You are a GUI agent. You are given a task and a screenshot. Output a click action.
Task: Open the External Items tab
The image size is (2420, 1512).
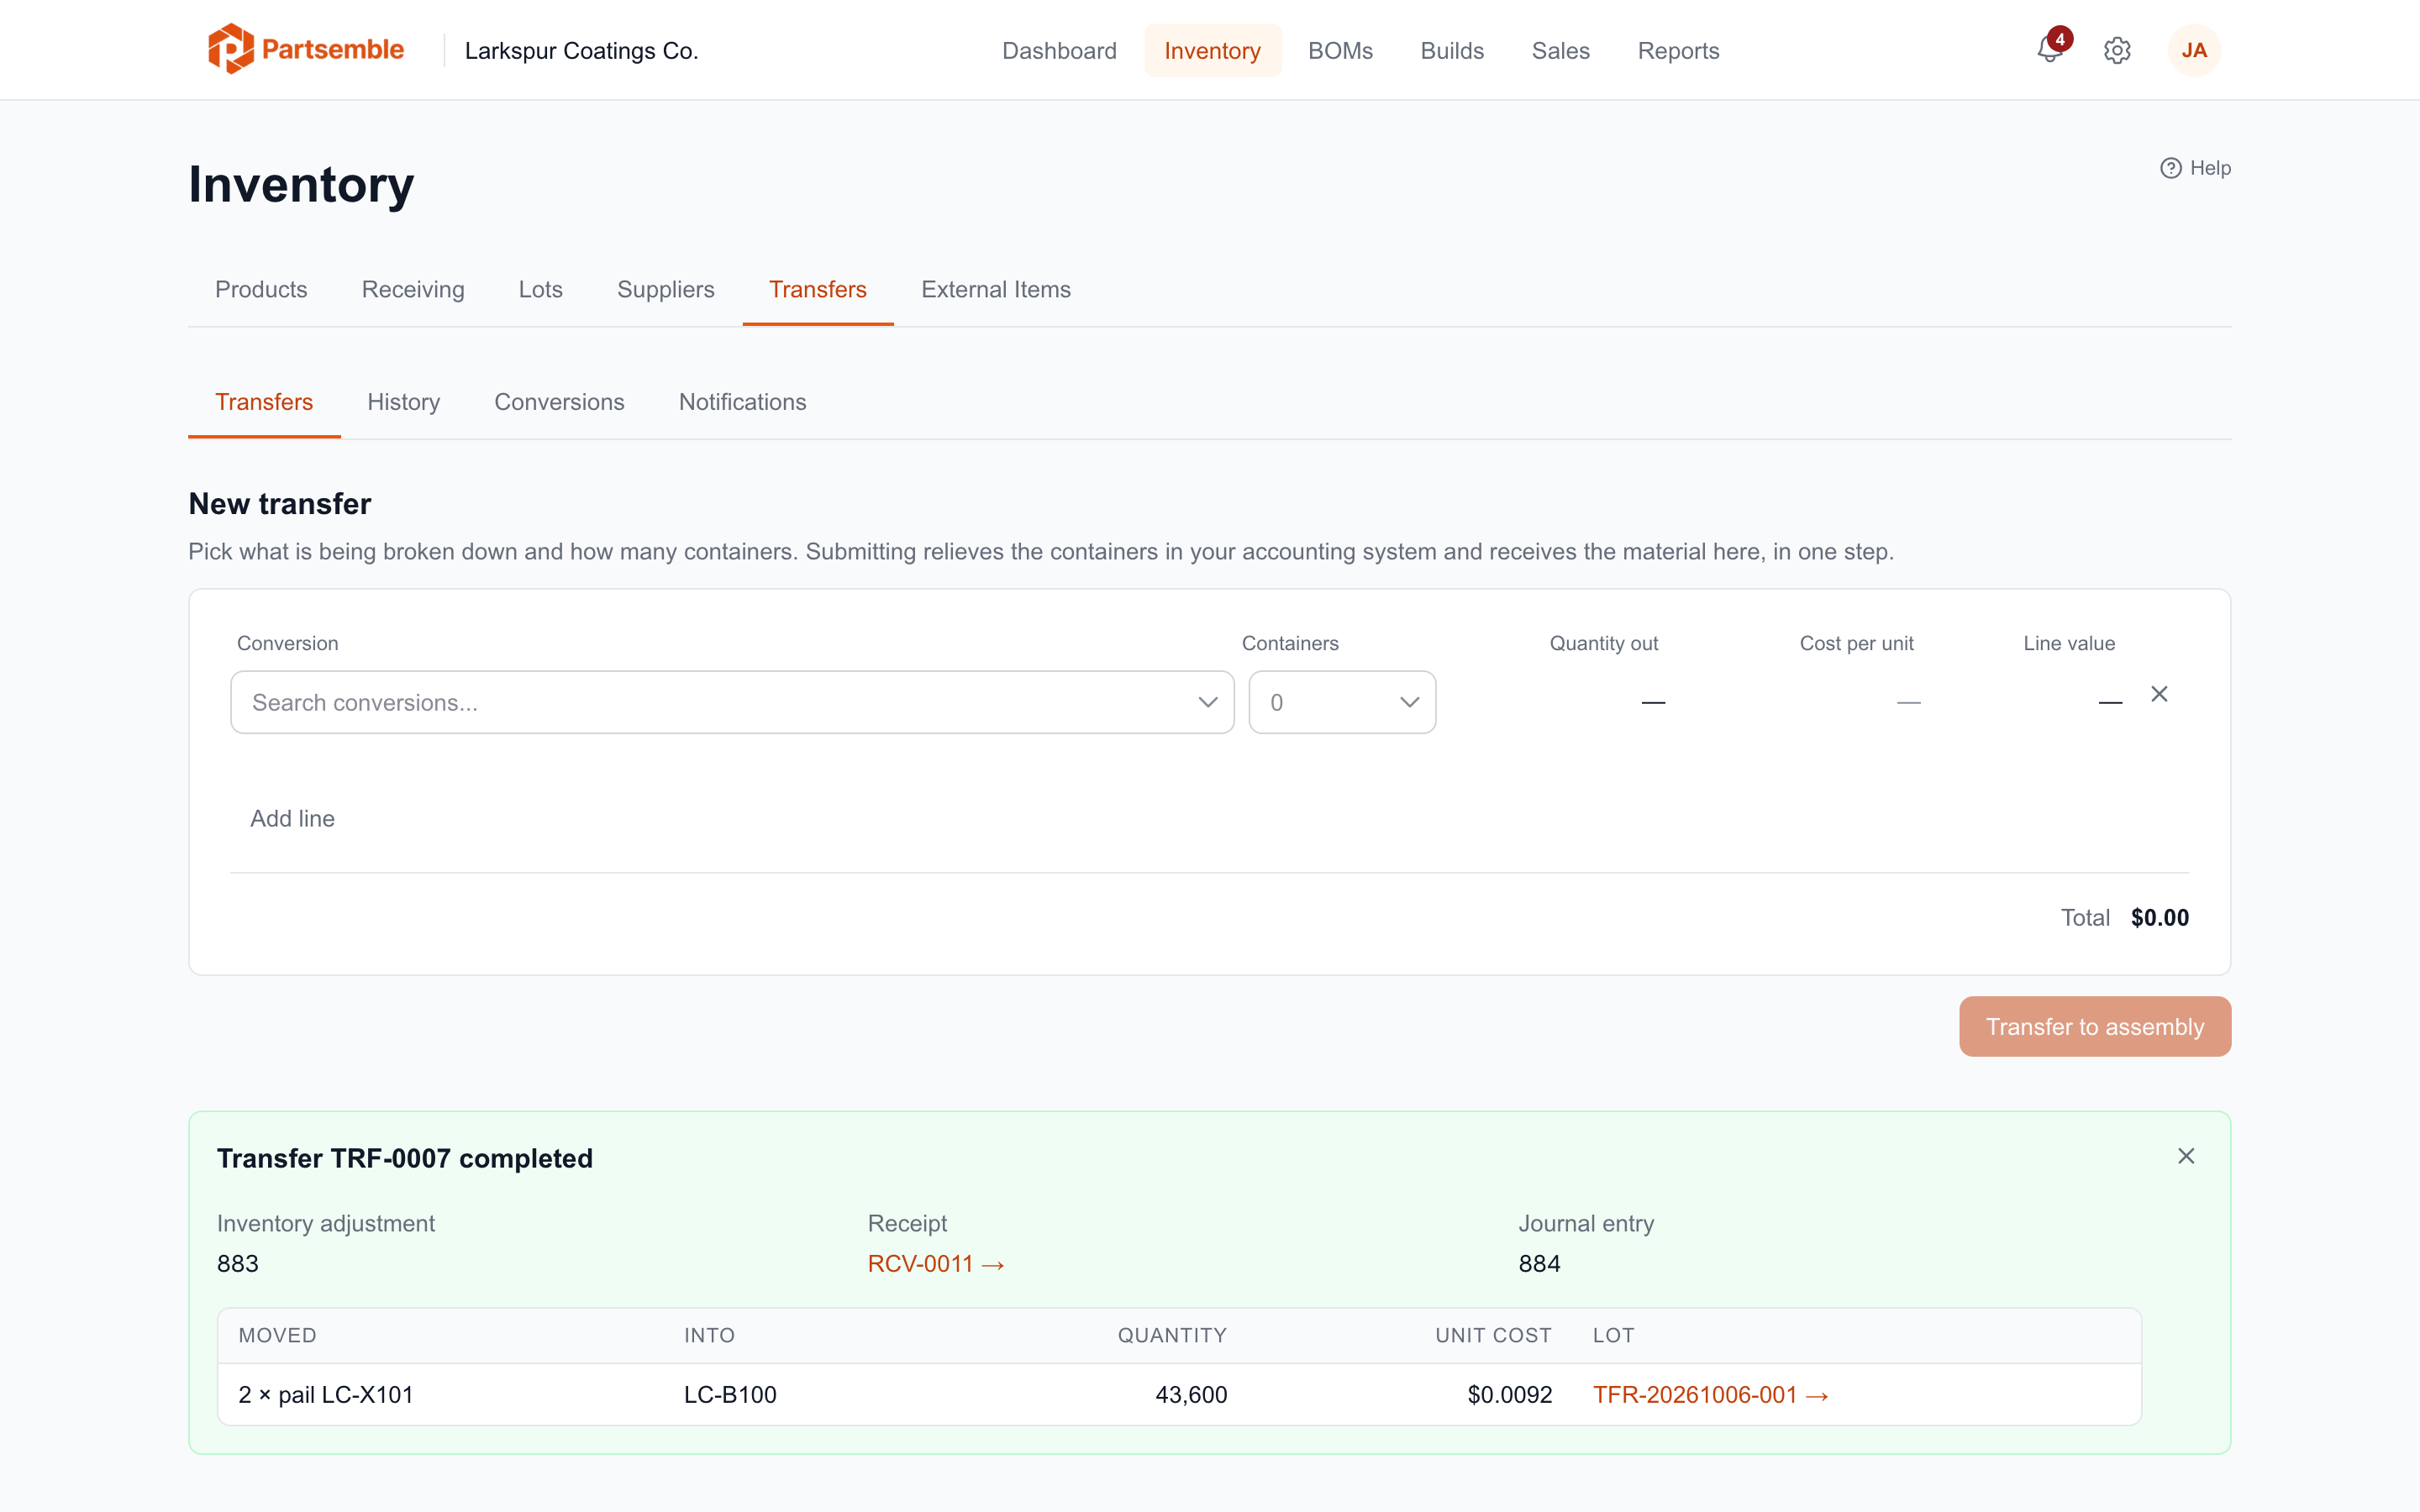tap(995, 289)
